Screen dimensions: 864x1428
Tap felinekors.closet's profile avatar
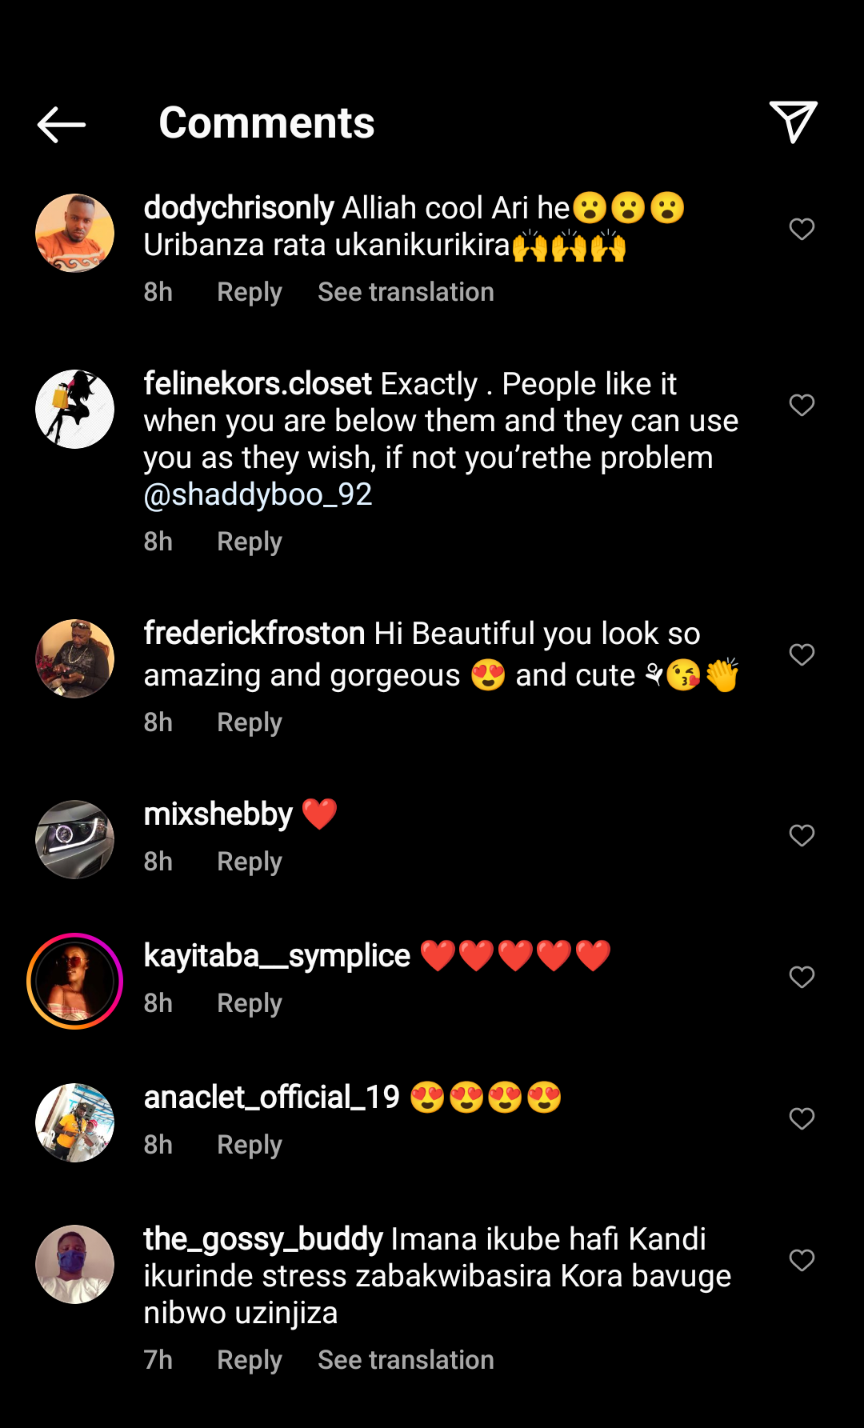(x=75, y=408)
